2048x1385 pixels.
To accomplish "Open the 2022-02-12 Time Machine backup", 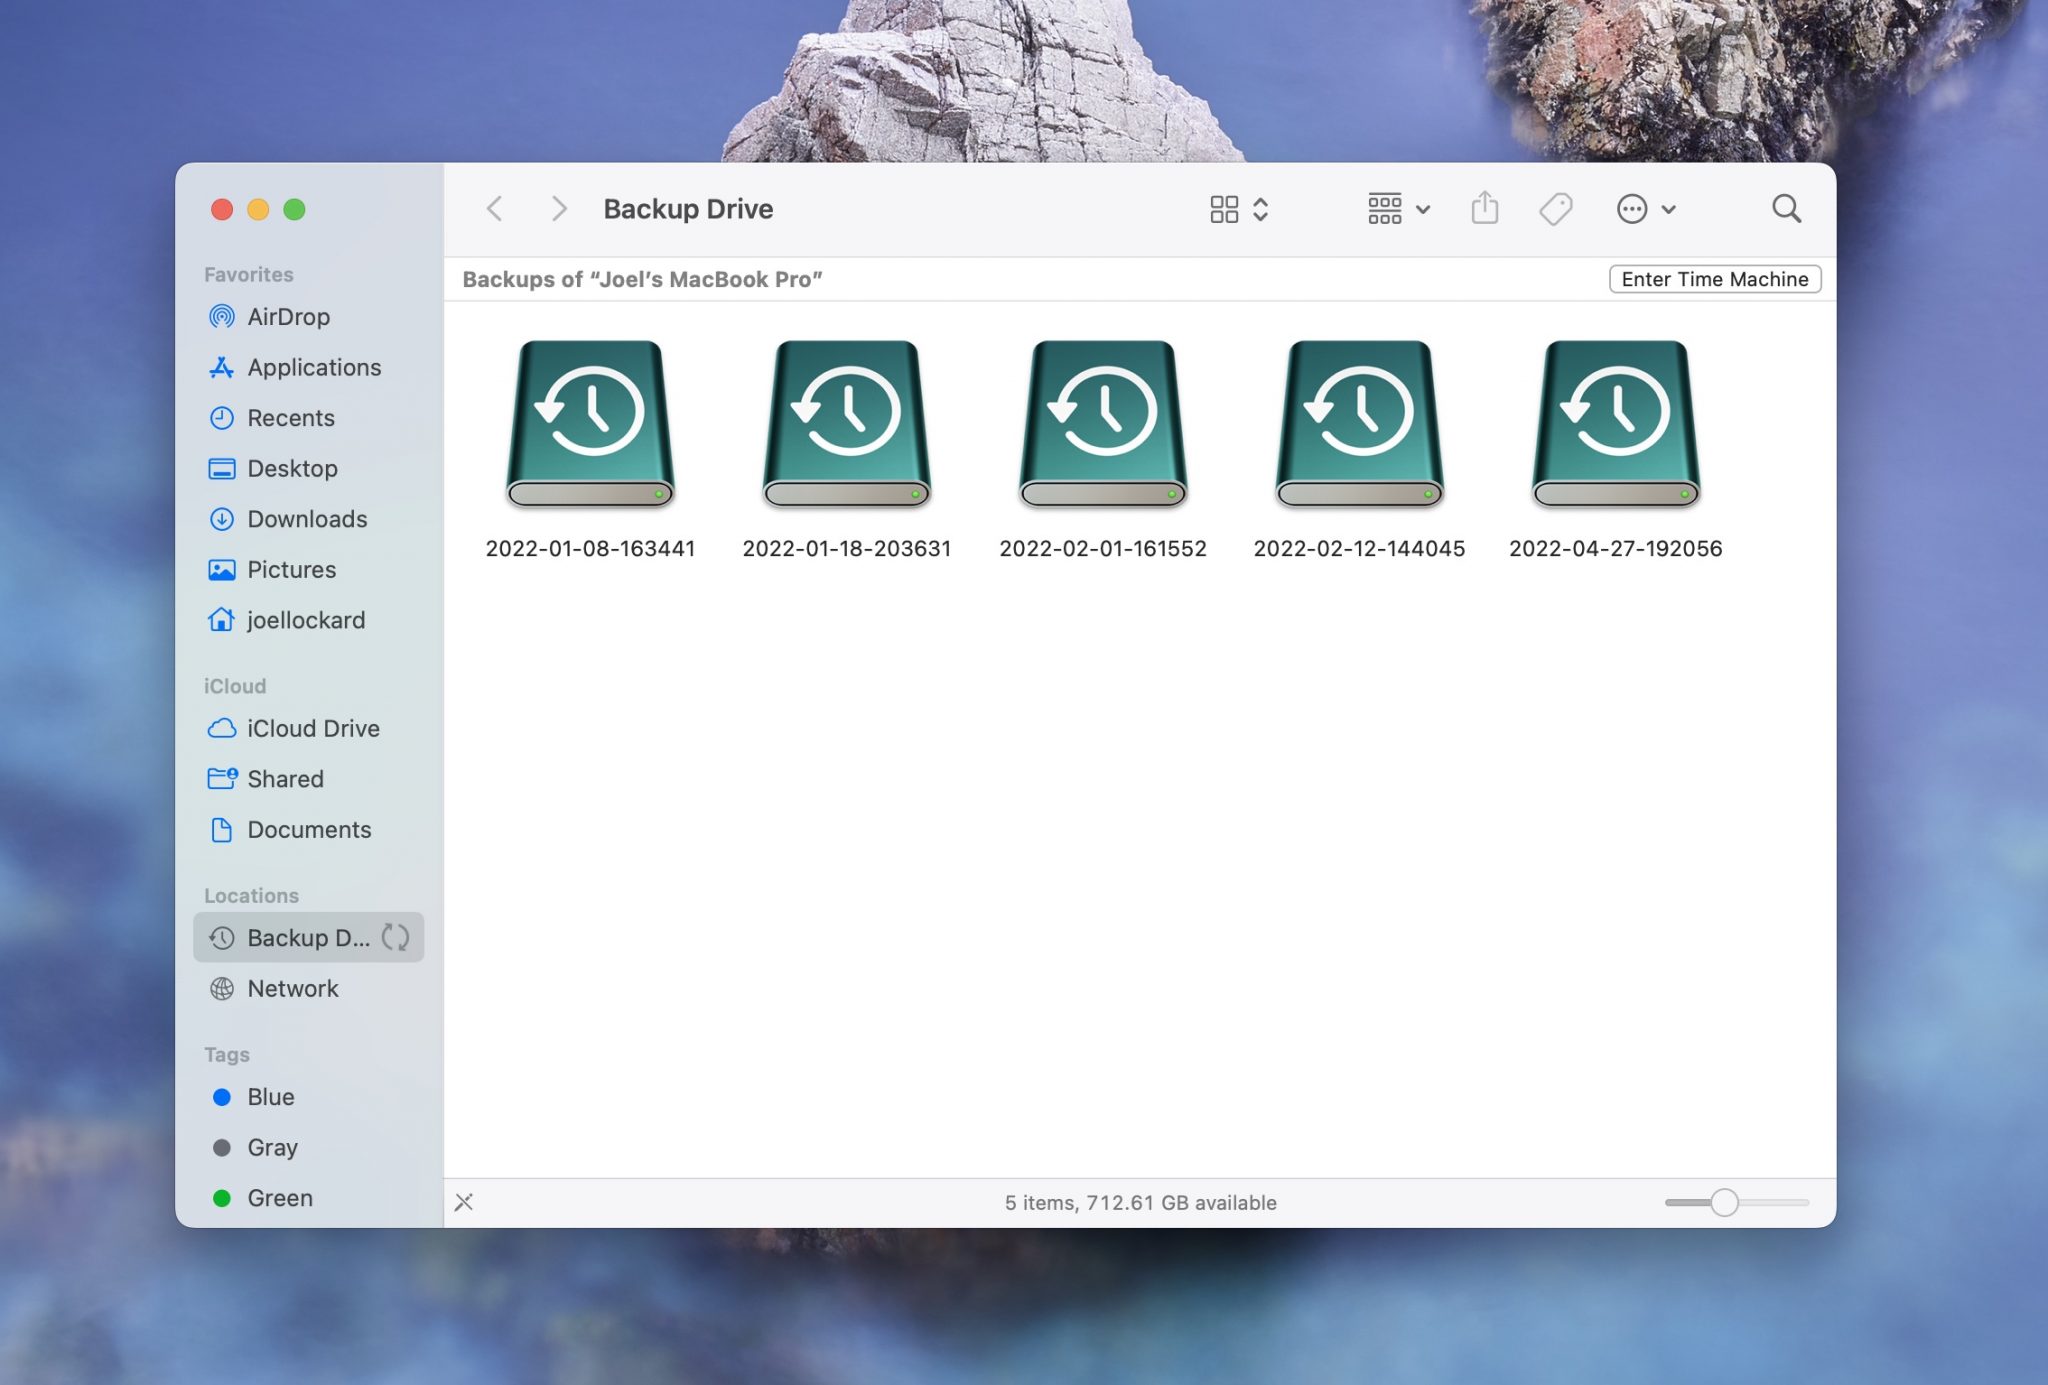I will [x=1359, y=425].
